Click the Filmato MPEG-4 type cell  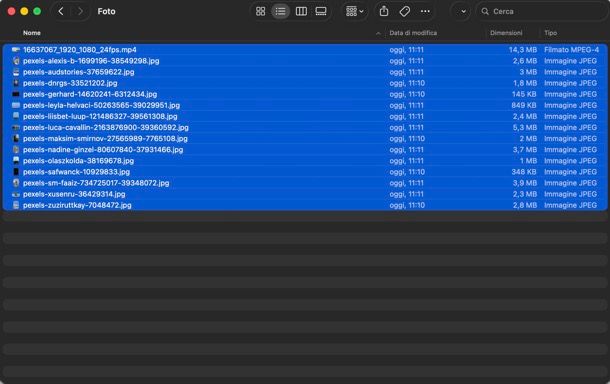click(571, 49)
